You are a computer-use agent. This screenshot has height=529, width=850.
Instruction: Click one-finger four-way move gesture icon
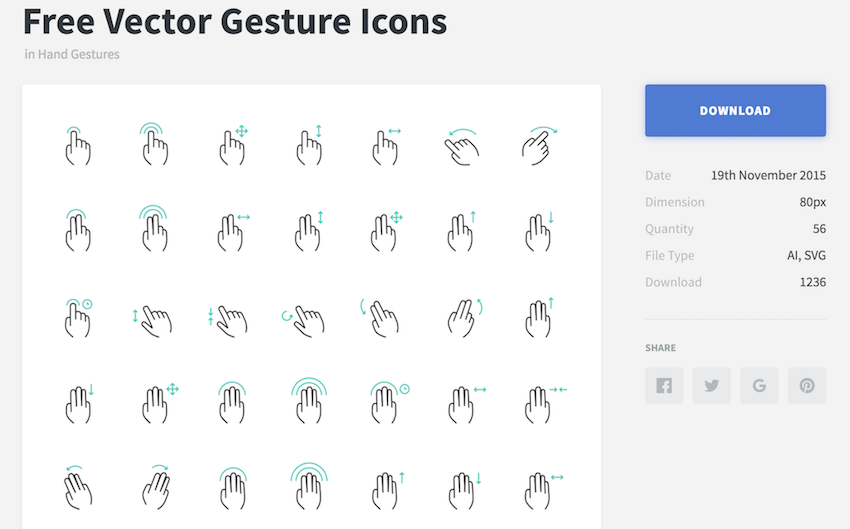coord(232,146)
